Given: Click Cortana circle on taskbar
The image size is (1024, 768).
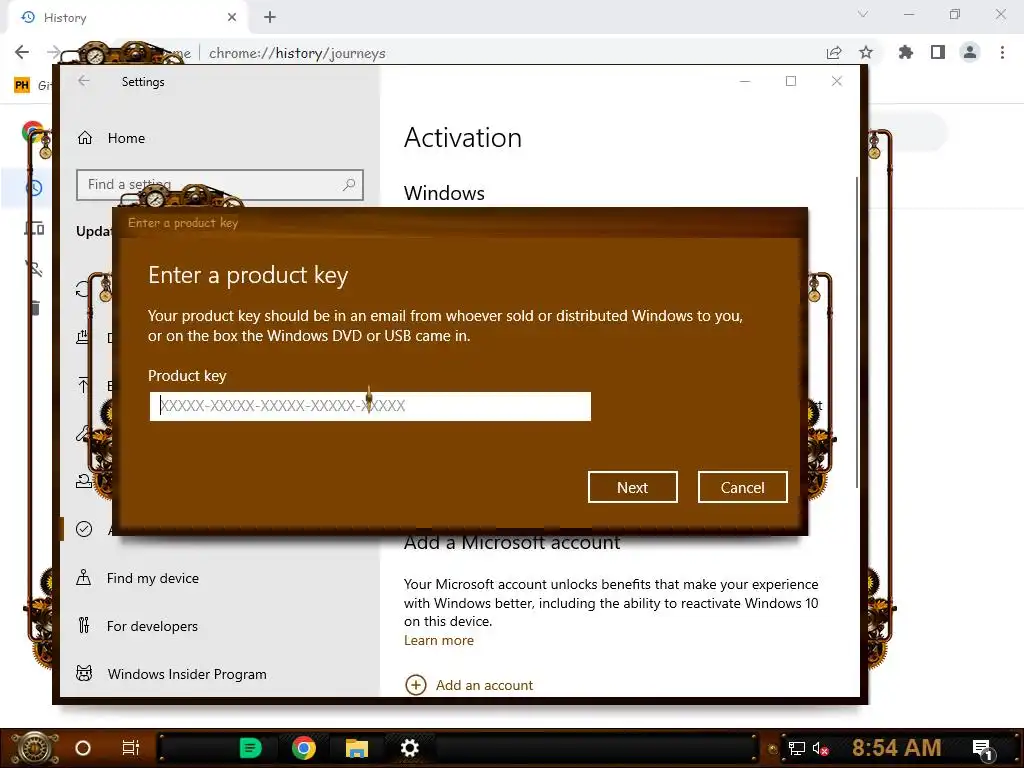Looking at the screenshot, I should (x=83, y=748).
